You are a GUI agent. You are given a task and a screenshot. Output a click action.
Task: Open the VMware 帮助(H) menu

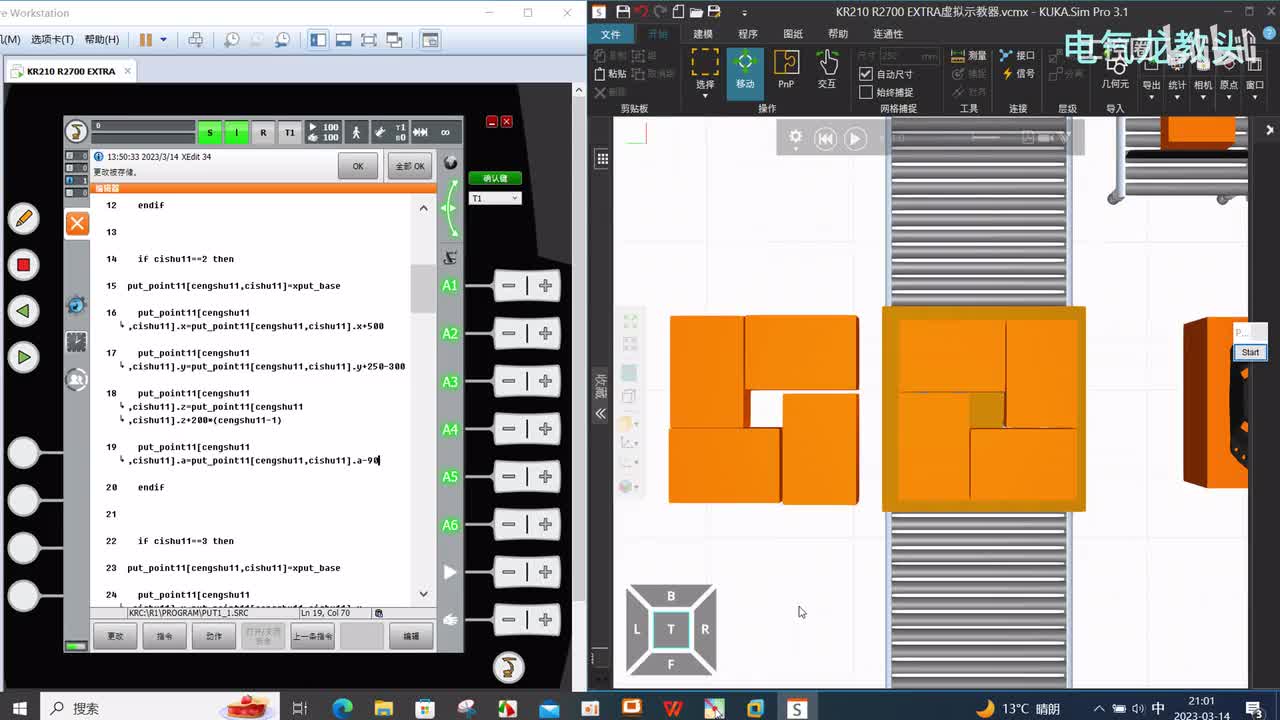pyautogui.click(x=102, y=40)
